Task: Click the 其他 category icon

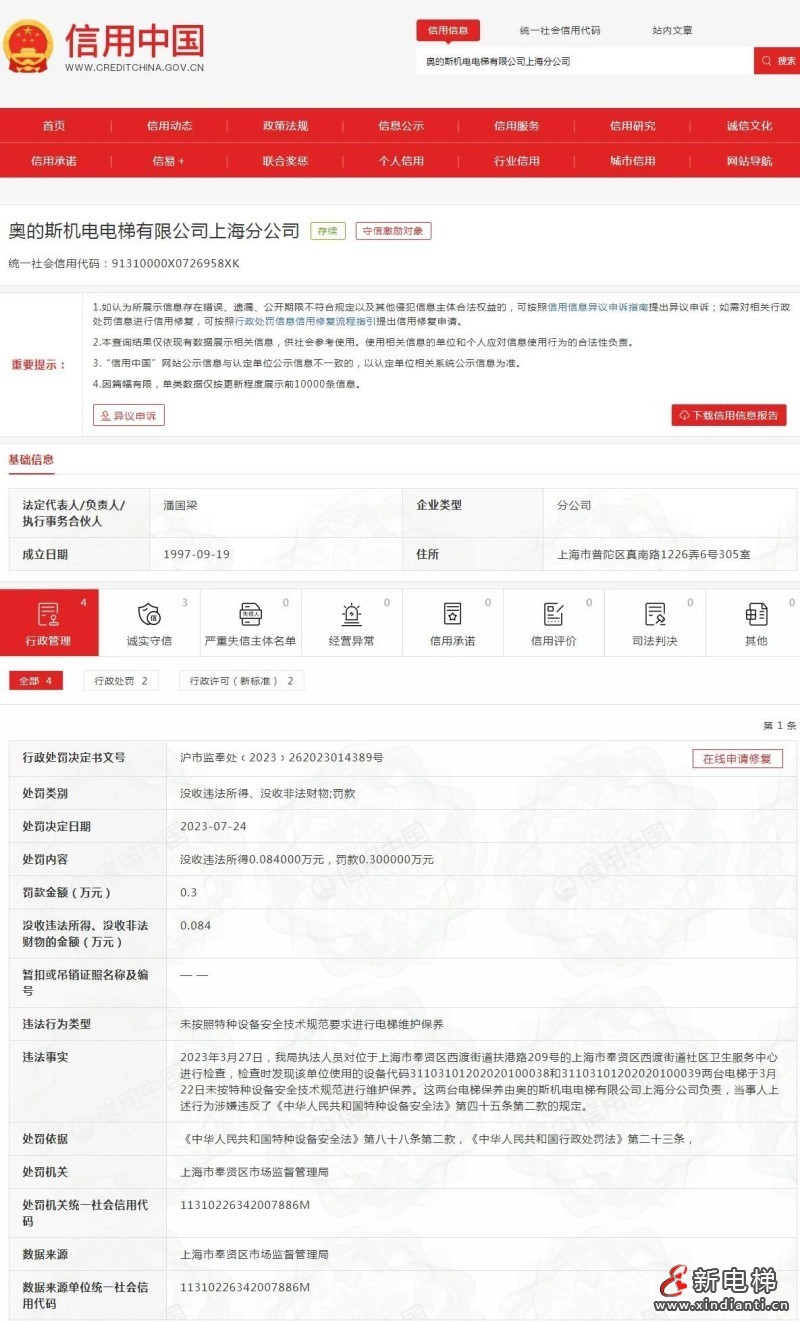Action: [x=755, y=613]
